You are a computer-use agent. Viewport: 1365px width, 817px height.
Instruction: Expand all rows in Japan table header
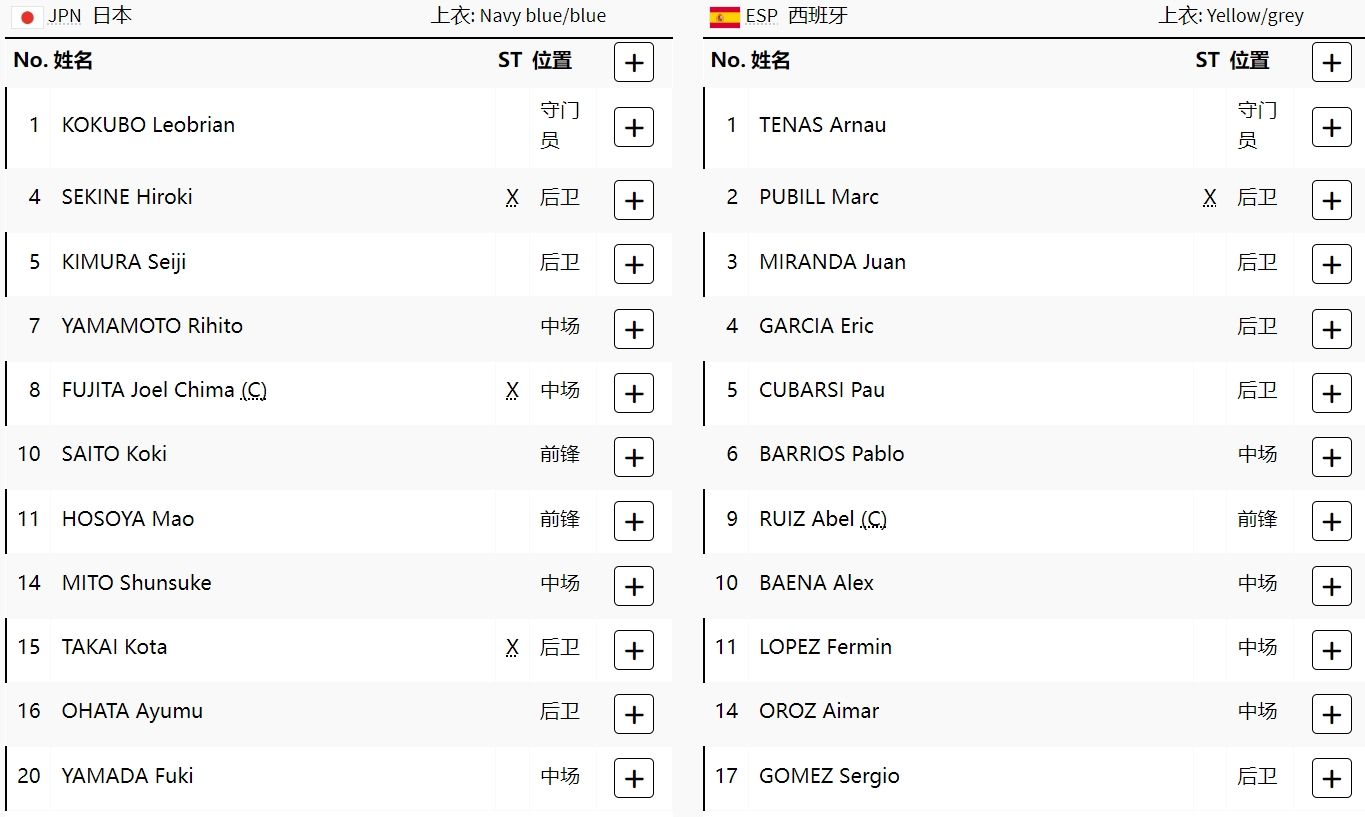coord(633,63)
